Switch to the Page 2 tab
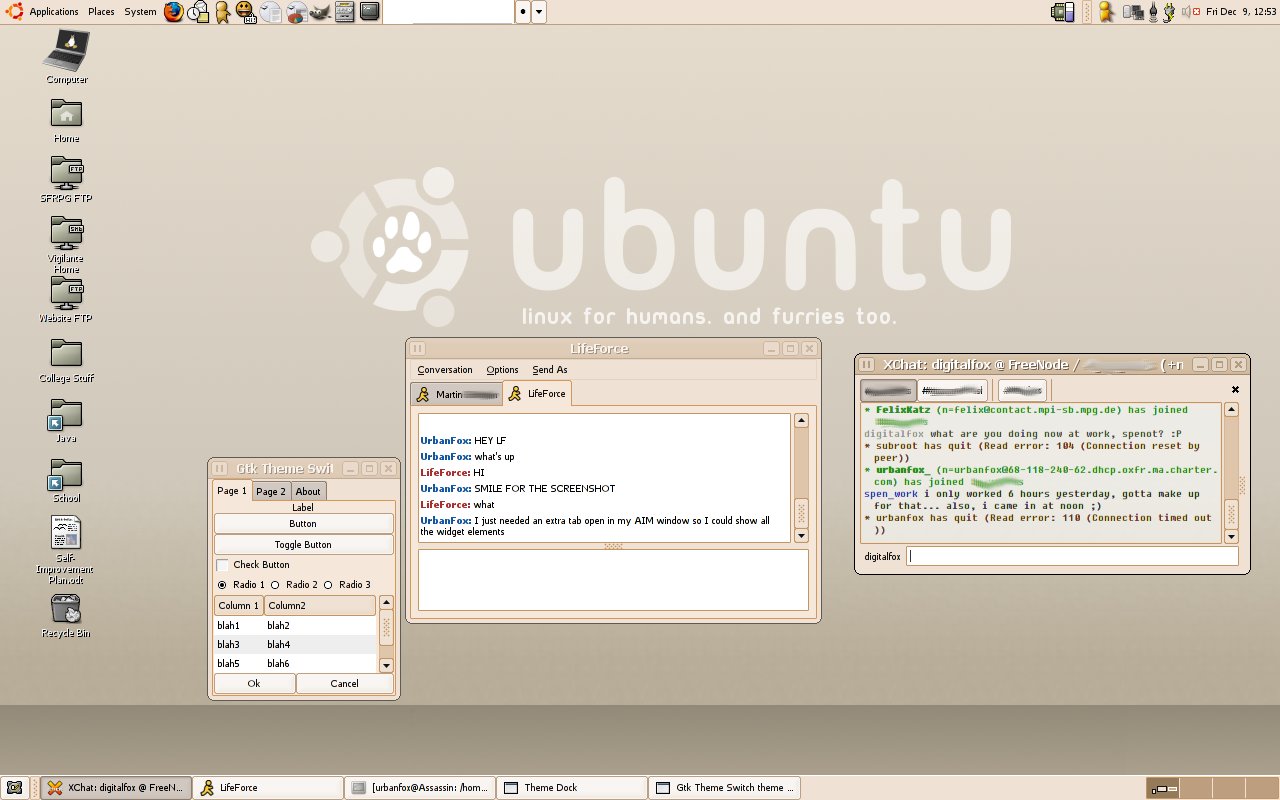Viewport: 1280px width, 800px height. [271, 491]
